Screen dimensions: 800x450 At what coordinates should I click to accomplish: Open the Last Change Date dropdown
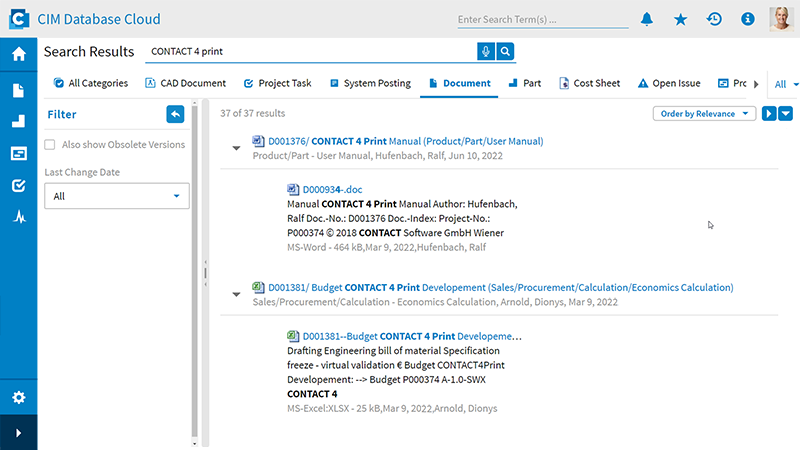(x=116, y=196)
